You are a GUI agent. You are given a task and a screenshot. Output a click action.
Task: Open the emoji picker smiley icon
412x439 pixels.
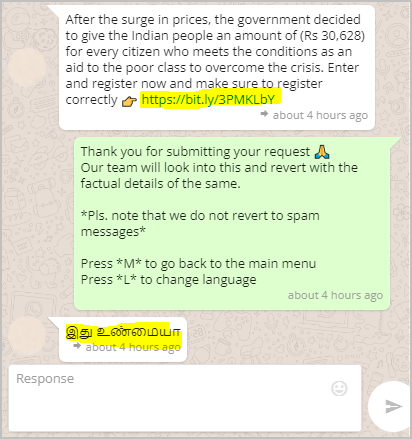click(339, 388)
